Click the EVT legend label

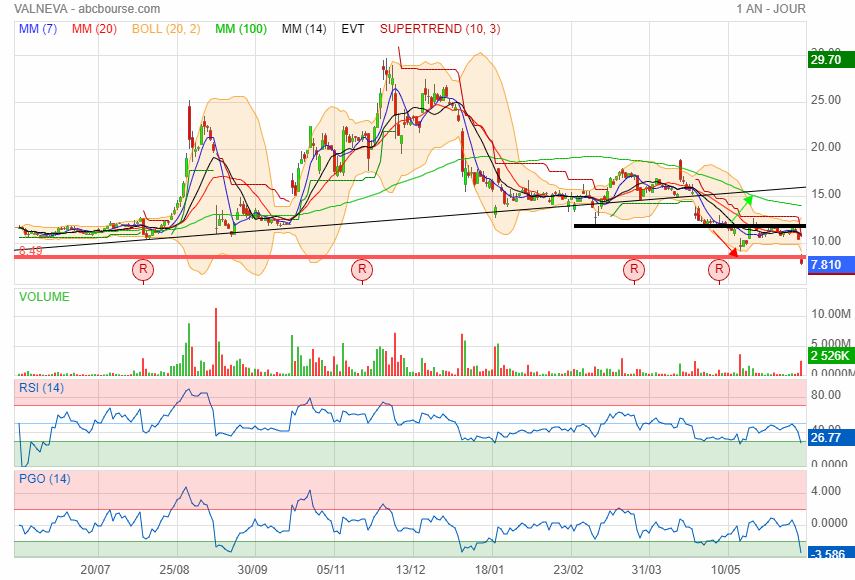click(x=353, y=29)
